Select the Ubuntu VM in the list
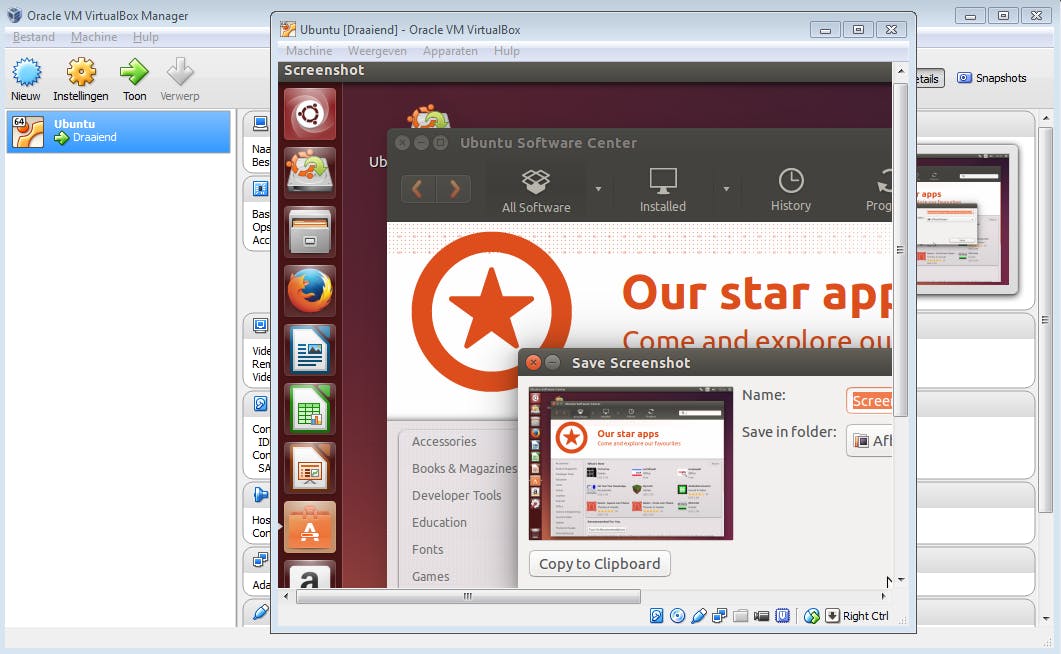This screenshot has height=654, width=1061. coord(118,131)
